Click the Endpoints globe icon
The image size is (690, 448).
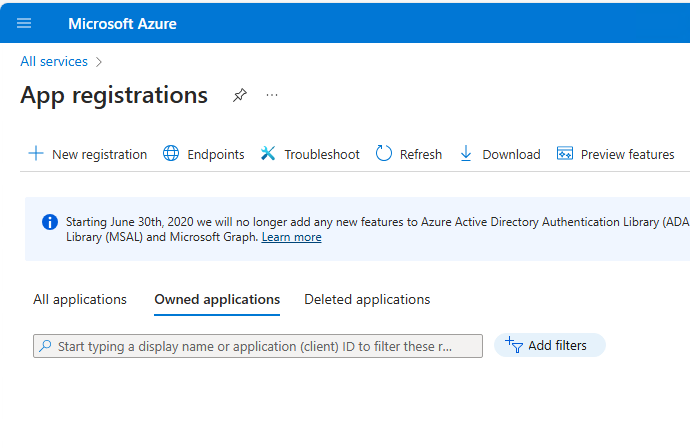pos(171,154)
